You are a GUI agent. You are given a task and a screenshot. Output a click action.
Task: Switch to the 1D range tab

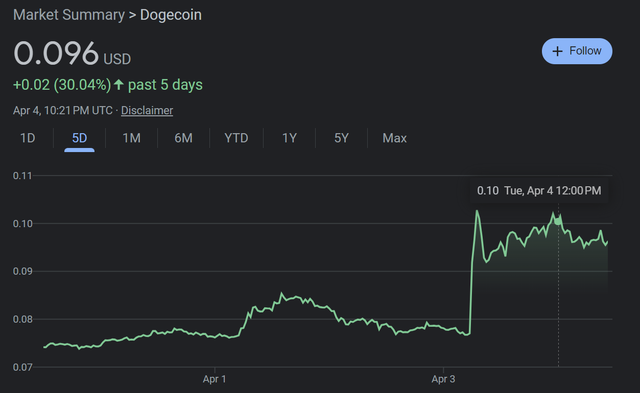(x=28, y=138)
